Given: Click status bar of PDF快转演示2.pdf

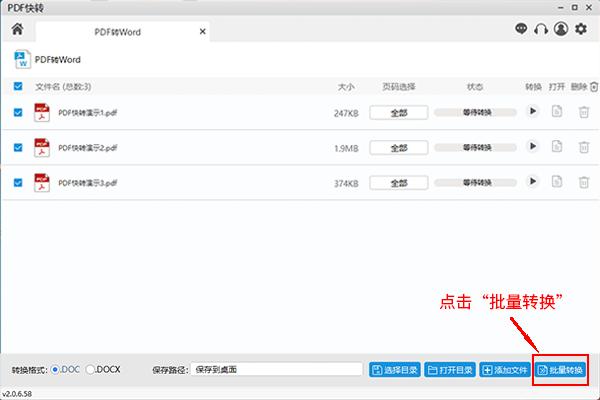Looking at the screenshot, I should coord(475,147).
